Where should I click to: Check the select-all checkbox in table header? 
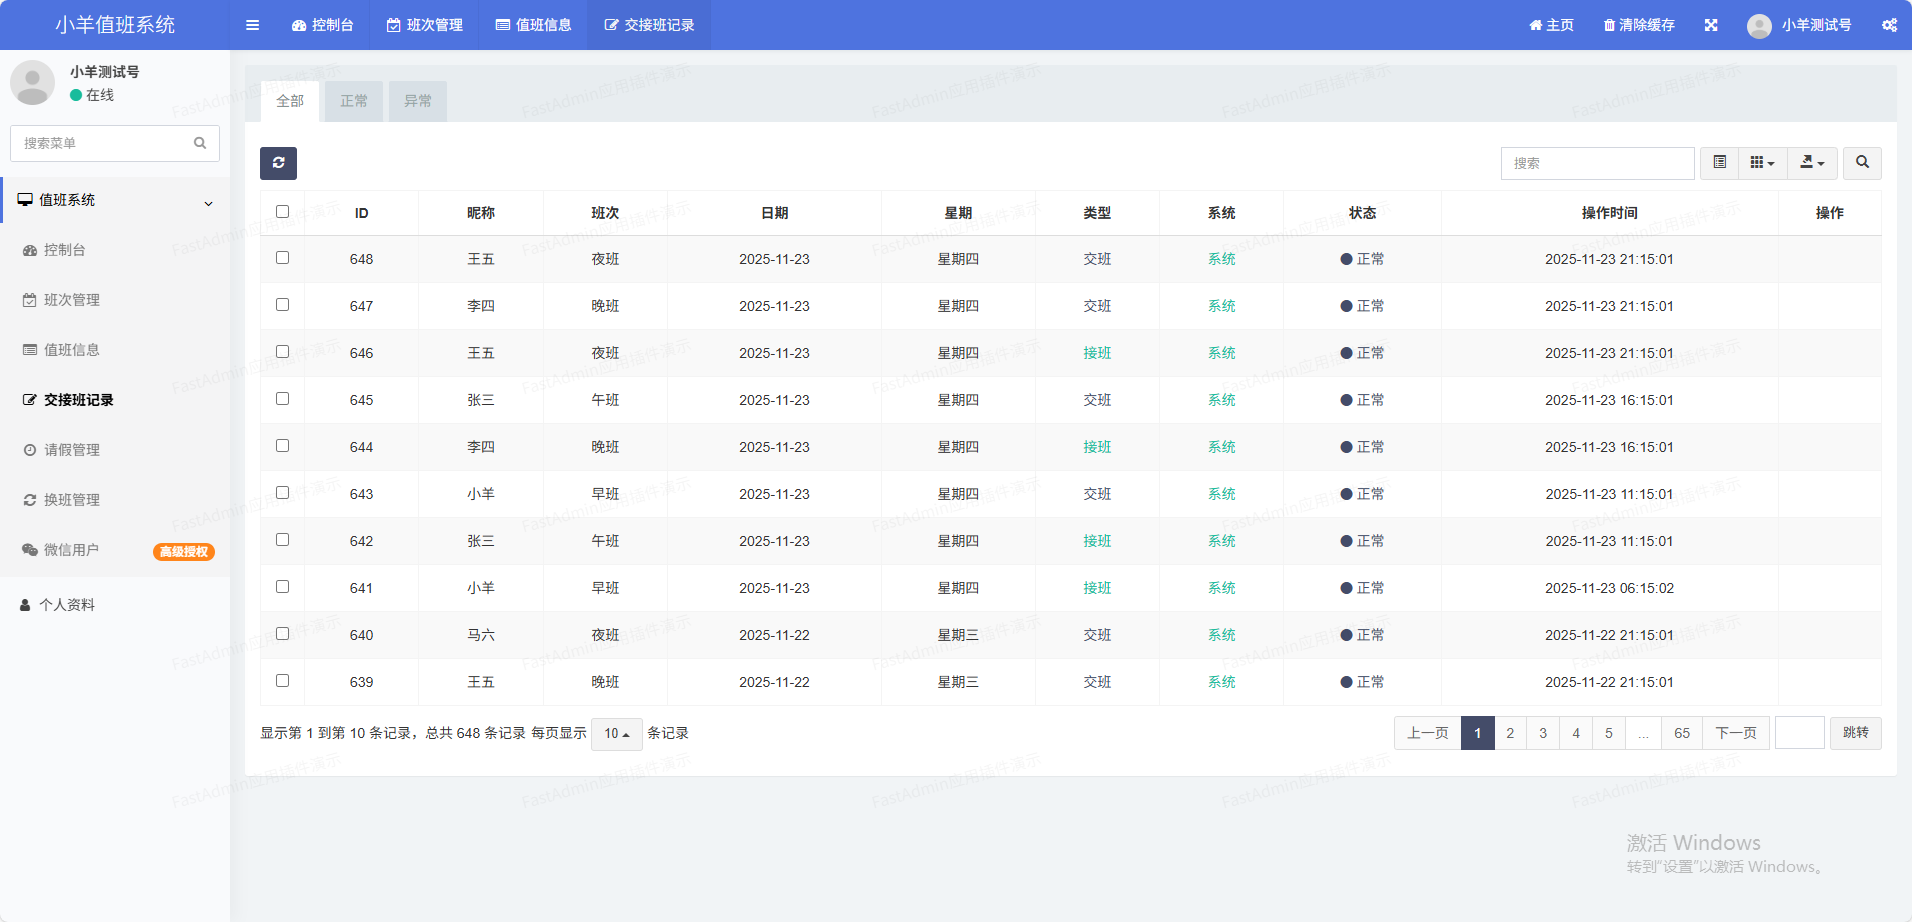coord(282,212)
